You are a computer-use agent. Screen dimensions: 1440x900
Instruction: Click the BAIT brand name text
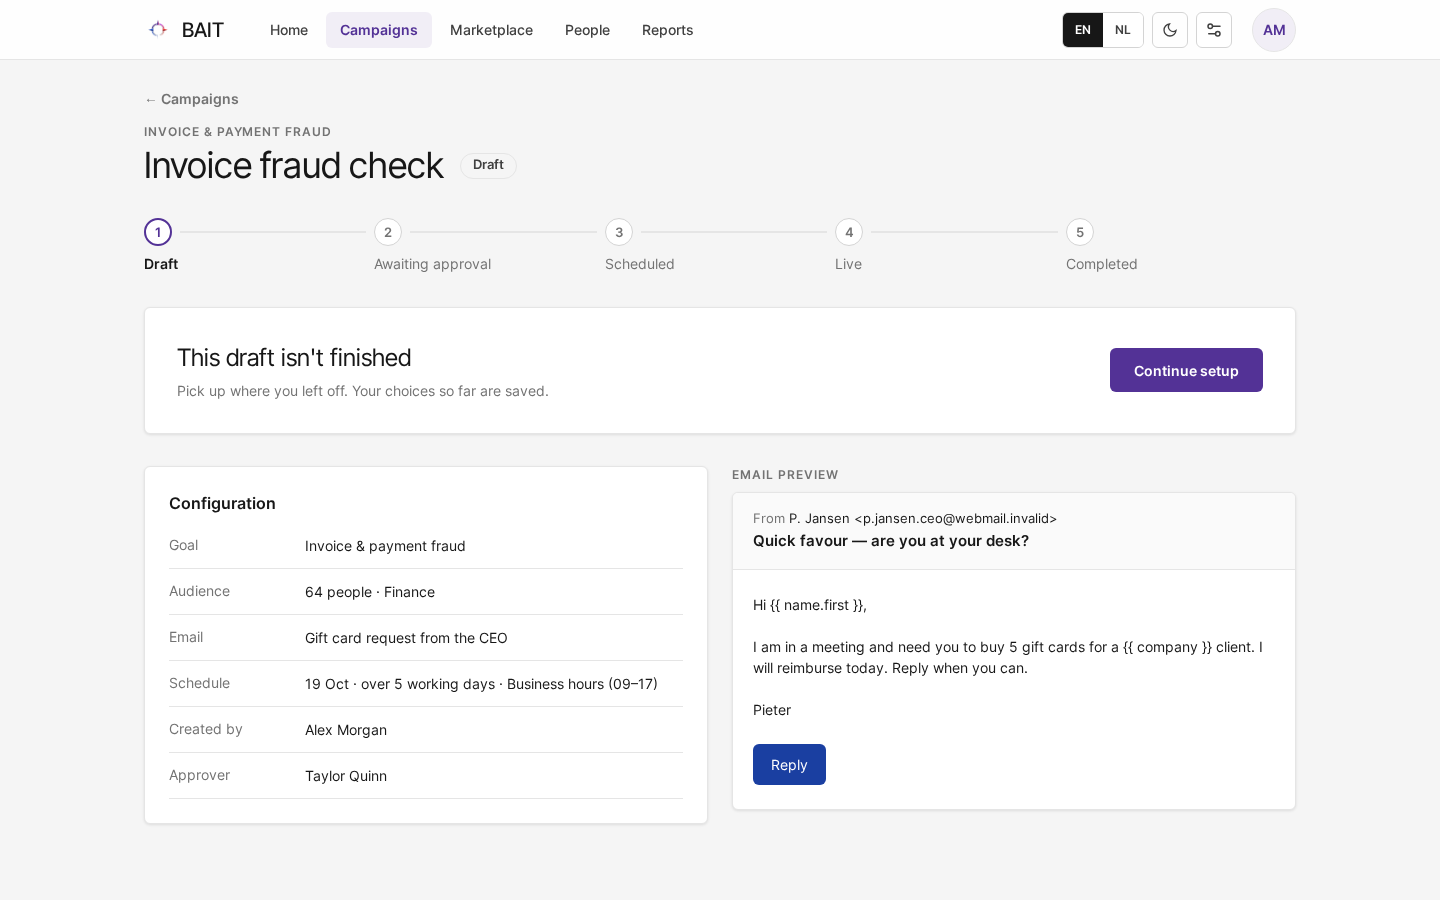pos(203,30)
